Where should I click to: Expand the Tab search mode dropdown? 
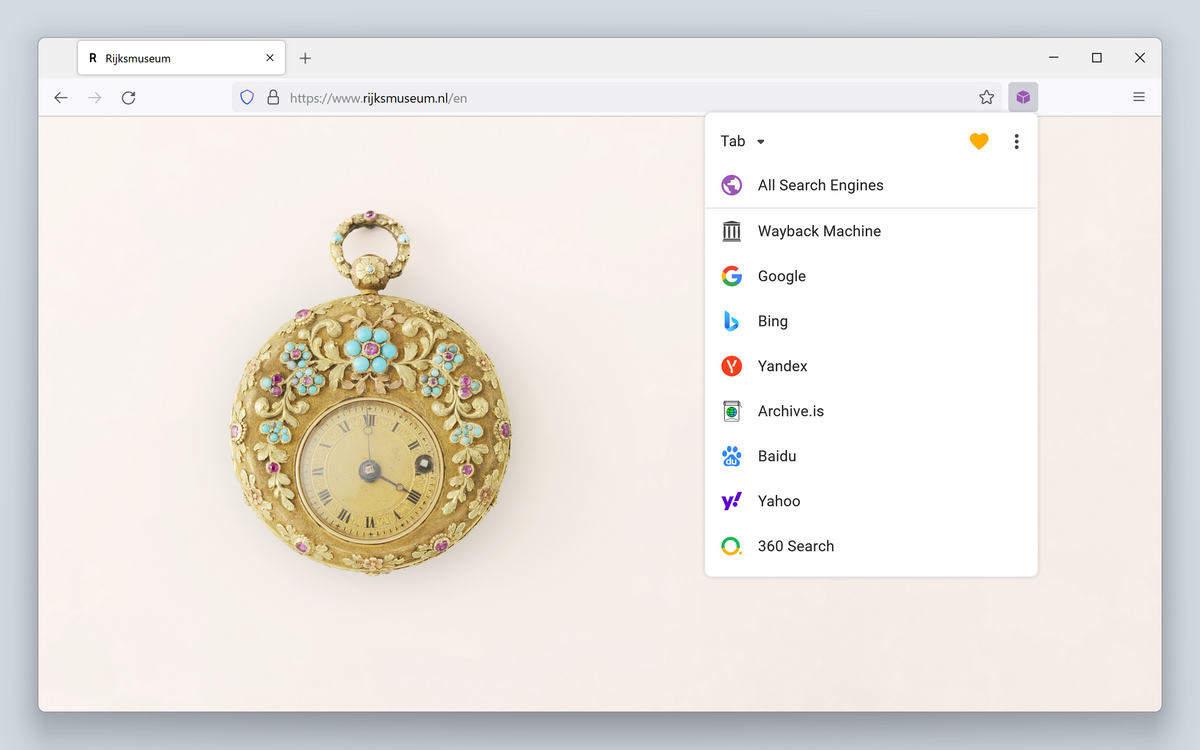pyautogui.click(x=743, y=141)
